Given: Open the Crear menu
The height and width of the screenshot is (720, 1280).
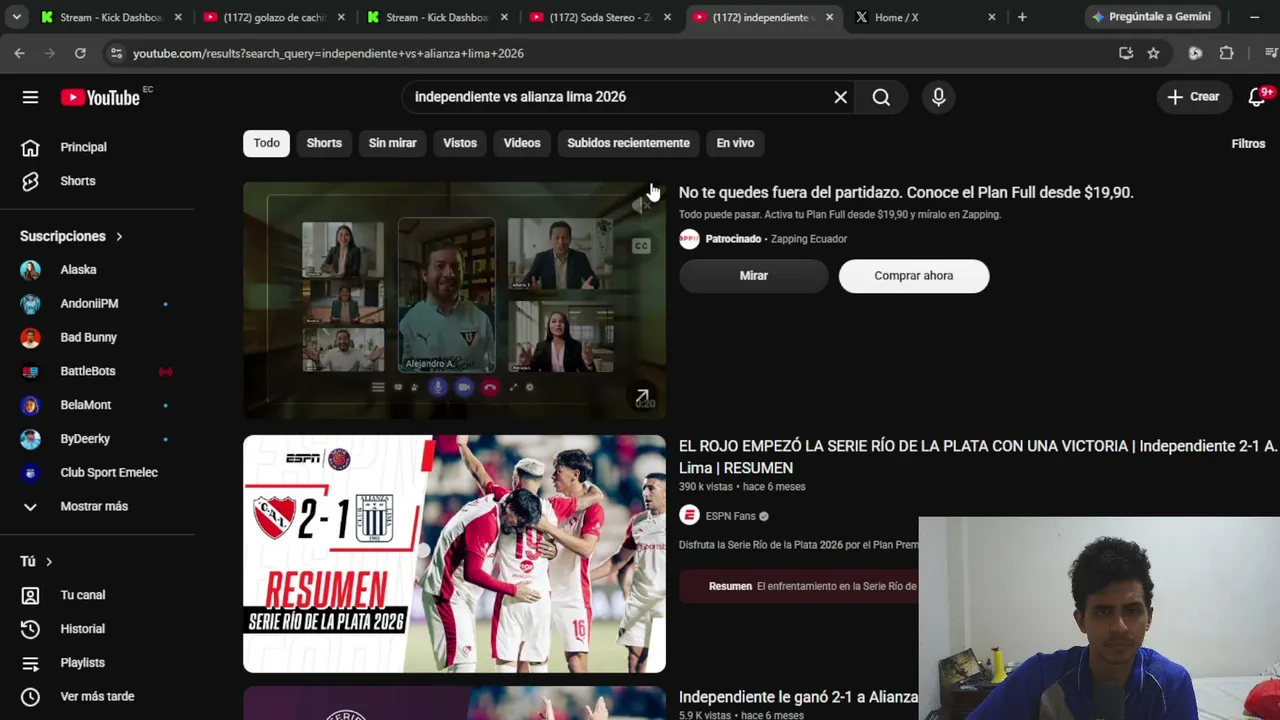Looking at the screenshot, I should coord(1194,97).
